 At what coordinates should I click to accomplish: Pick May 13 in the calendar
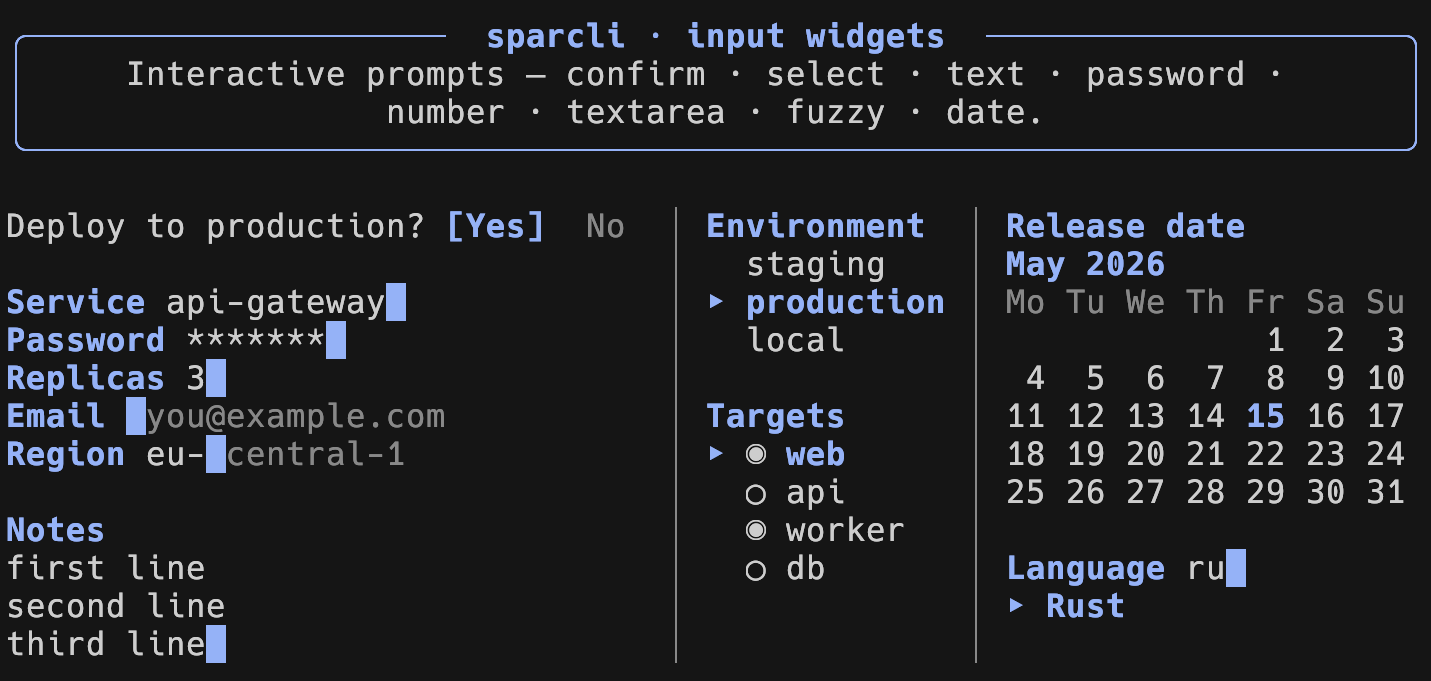(1146, 417)
